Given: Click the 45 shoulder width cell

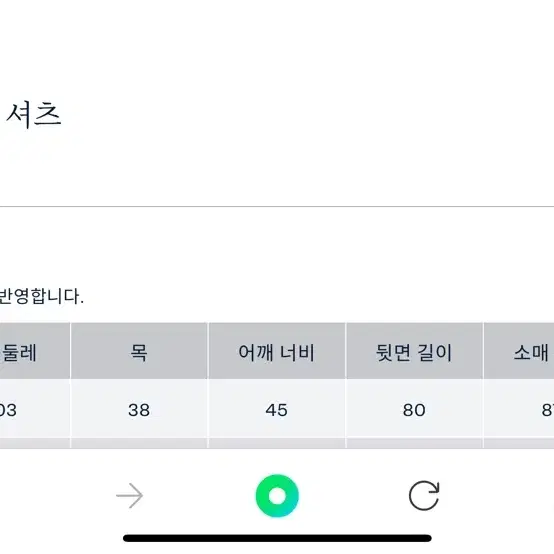Looking at the screenshot, I should (277, 408).
